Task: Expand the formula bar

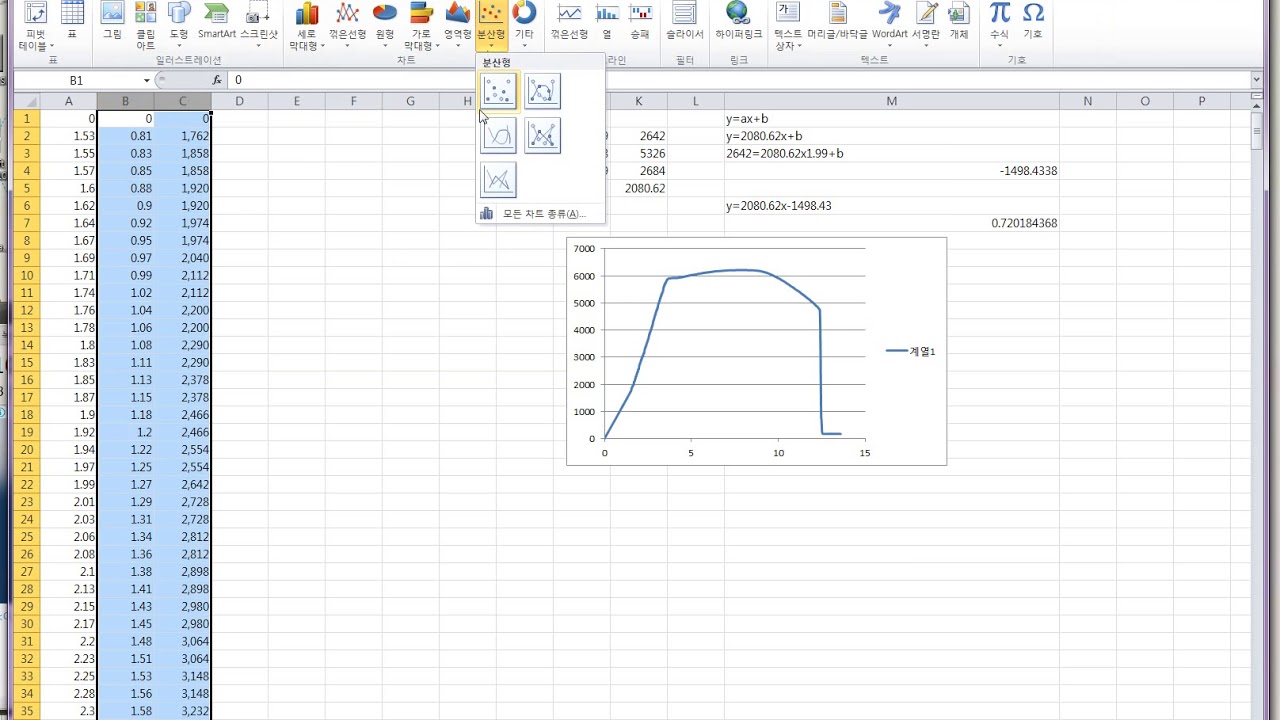Action: [x=1257, y=80]
